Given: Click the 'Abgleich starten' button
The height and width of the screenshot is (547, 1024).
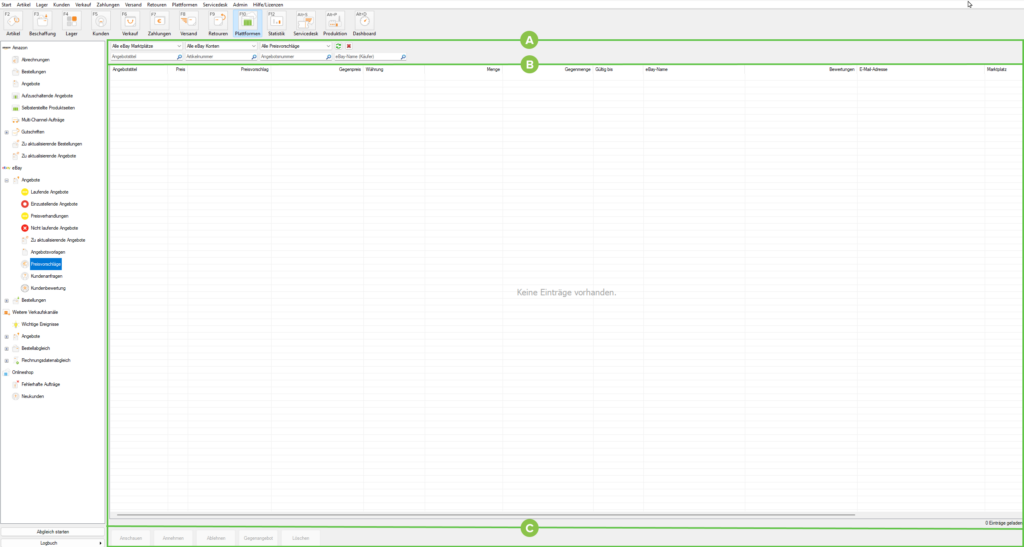Looking at the screenshot, I should click(52, 530).
